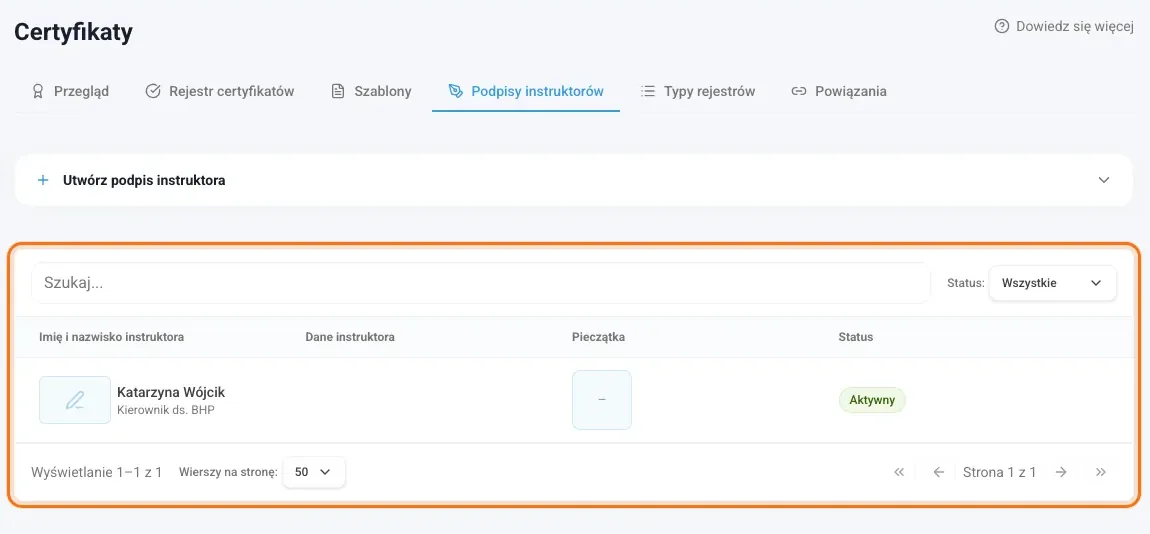Click the checkmark icon beside Rejestr certyfikatów
The height and width of the screenshot is (534, 1150).
pos(153,91)
